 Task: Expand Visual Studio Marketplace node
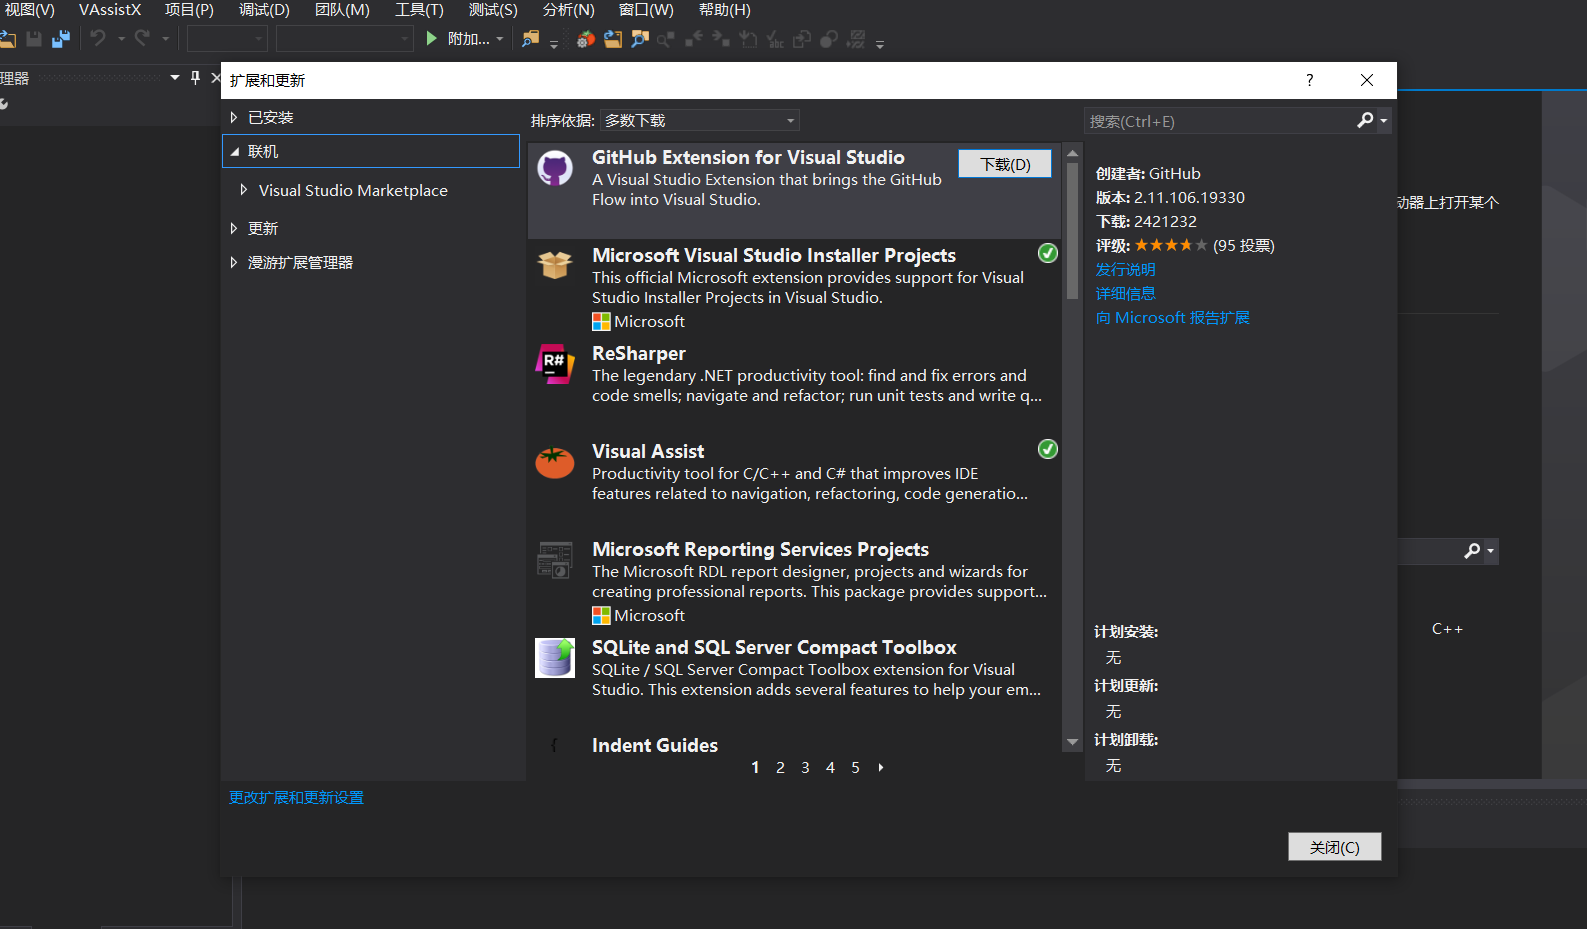tap(243, 190)
